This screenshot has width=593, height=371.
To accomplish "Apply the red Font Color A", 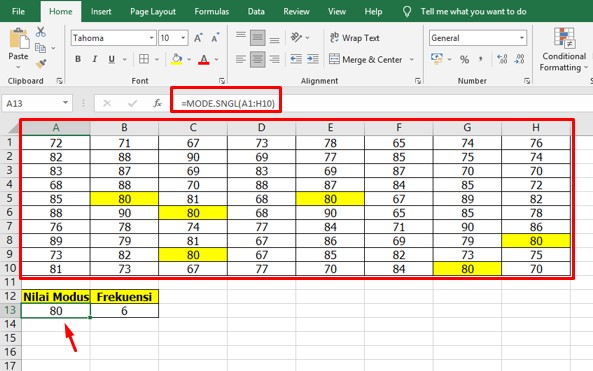I will [204, 59].
